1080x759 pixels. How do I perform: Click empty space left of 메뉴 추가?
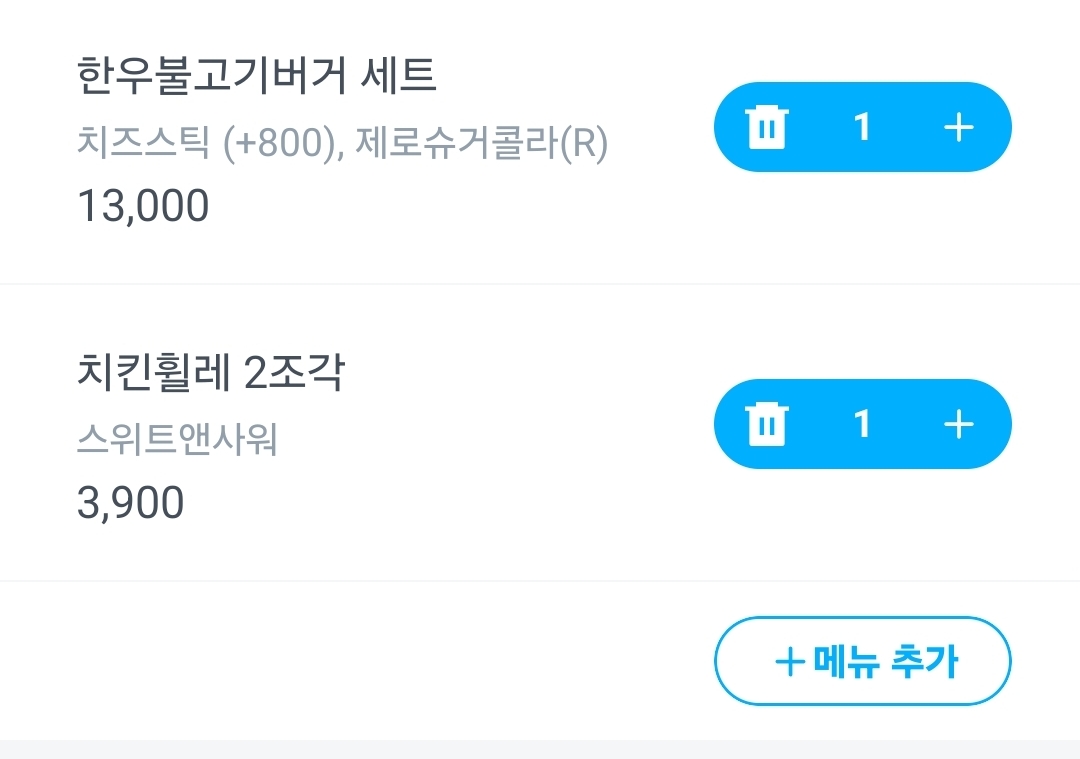pyautogui.click(x=350, y=662)
